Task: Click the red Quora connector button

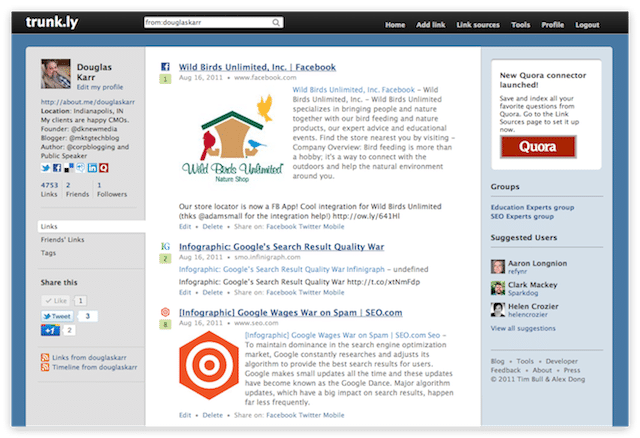Action: tap(538, 147)
